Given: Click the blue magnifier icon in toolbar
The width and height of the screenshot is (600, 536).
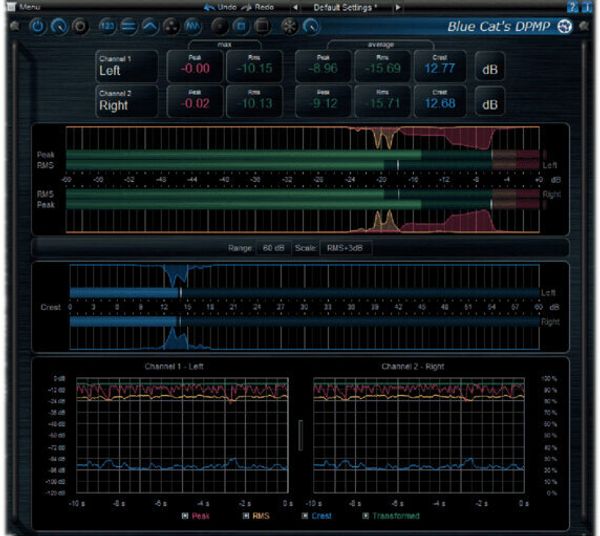Looking at the screenshot, I should (x=311, y=26).
